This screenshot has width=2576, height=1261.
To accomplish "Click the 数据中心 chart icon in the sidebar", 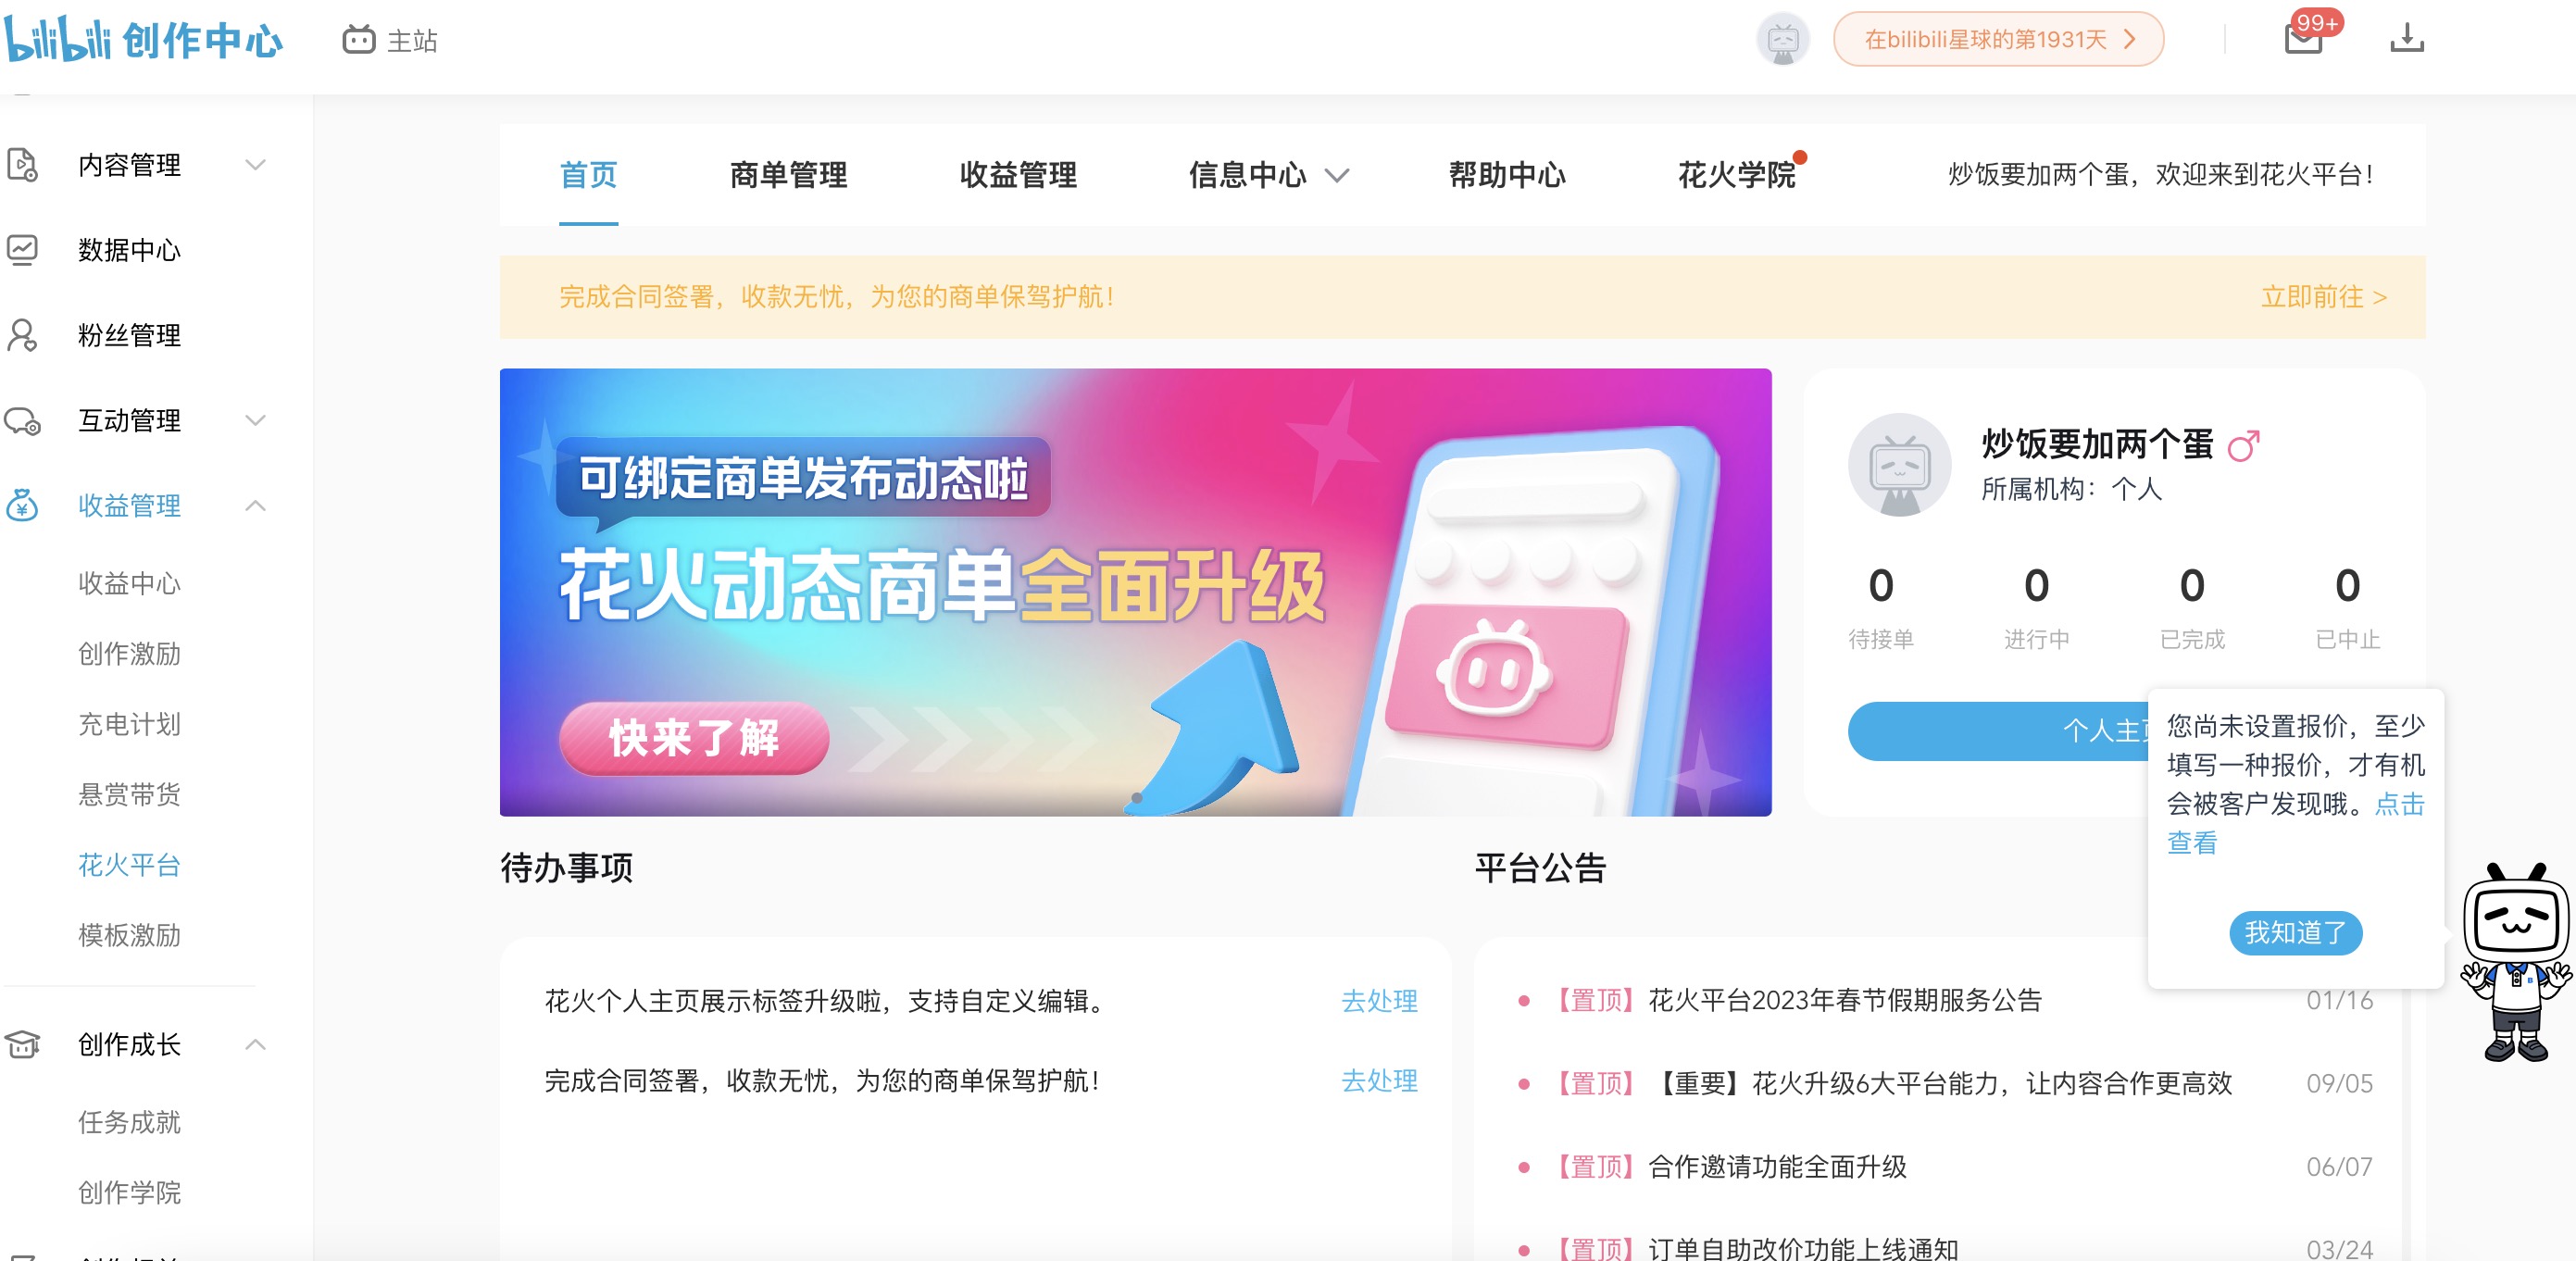I will (x=22, y=249).
